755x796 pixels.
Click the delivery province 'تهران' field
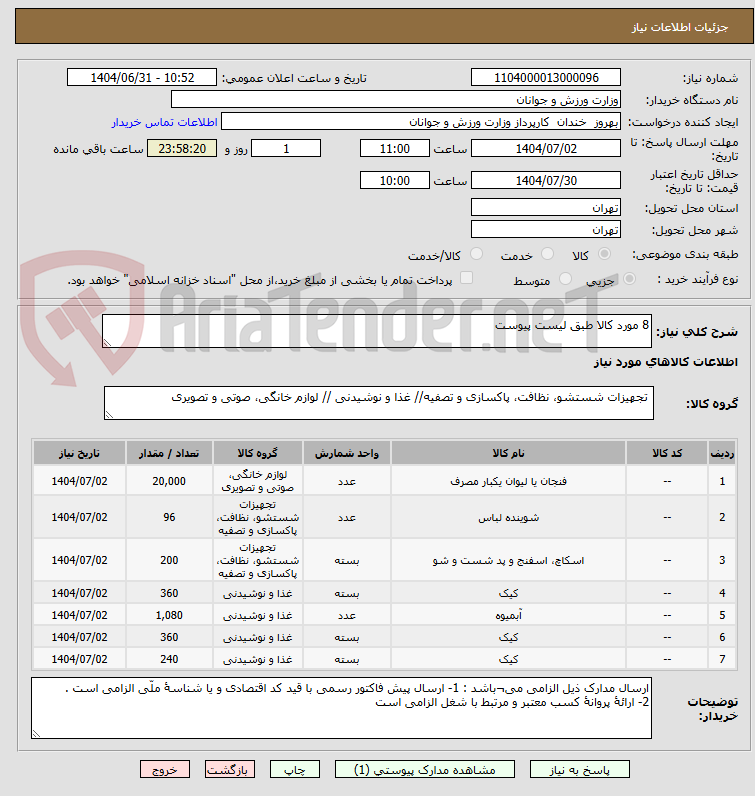point(546,207)
